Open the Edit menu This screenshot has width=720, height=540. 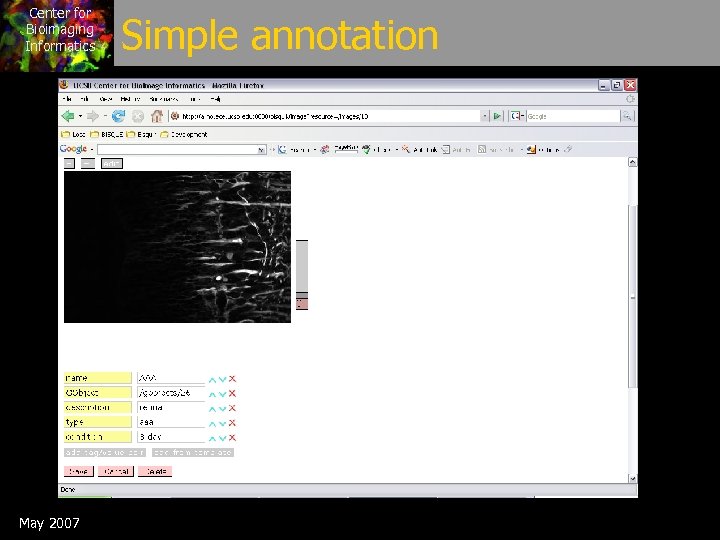[84, 99]
